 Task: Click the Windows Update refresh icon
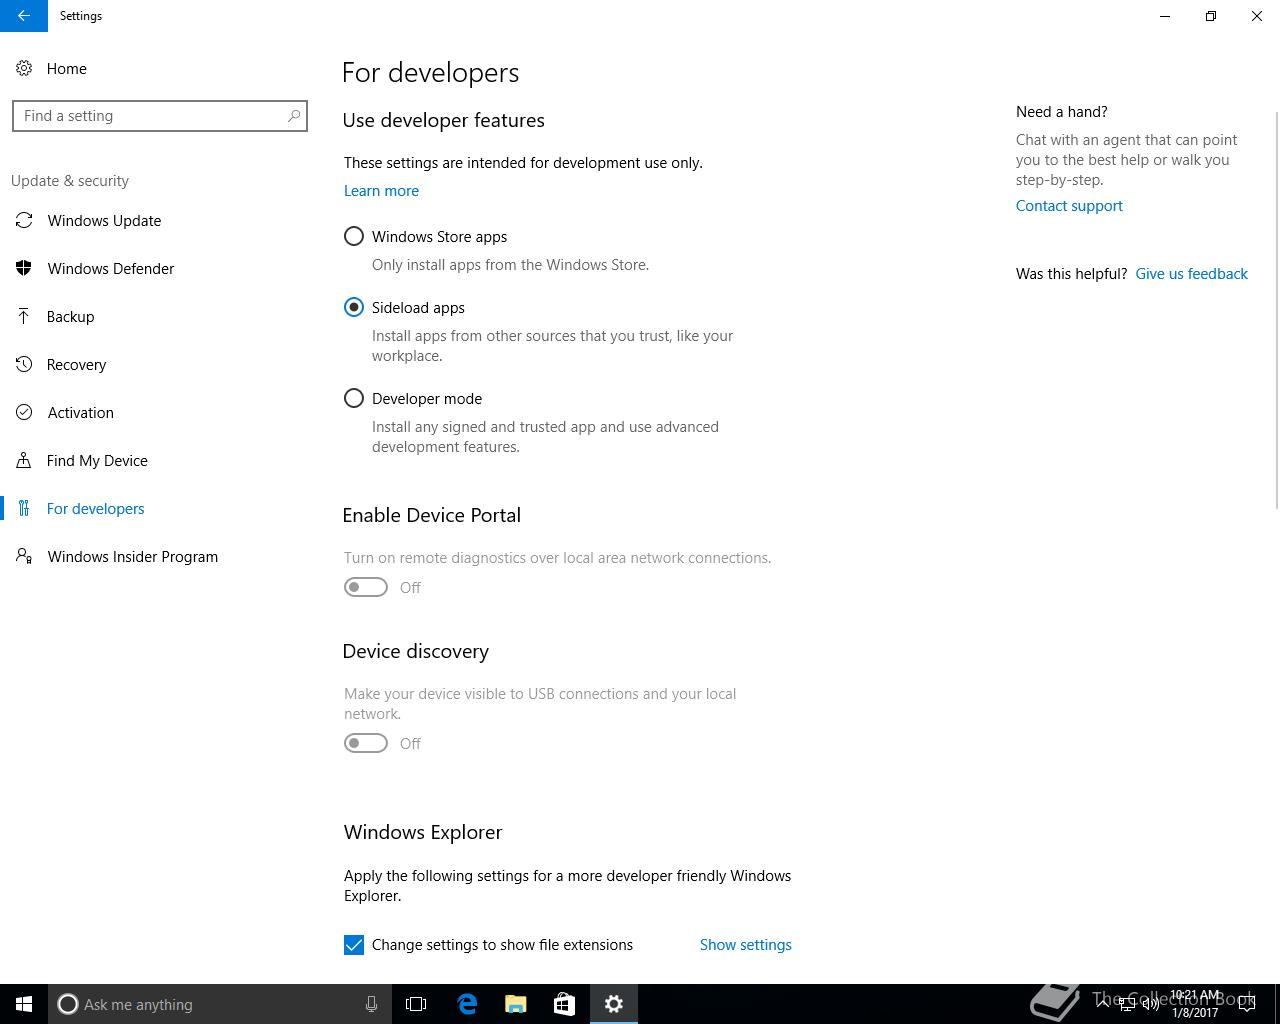[24, 220]
